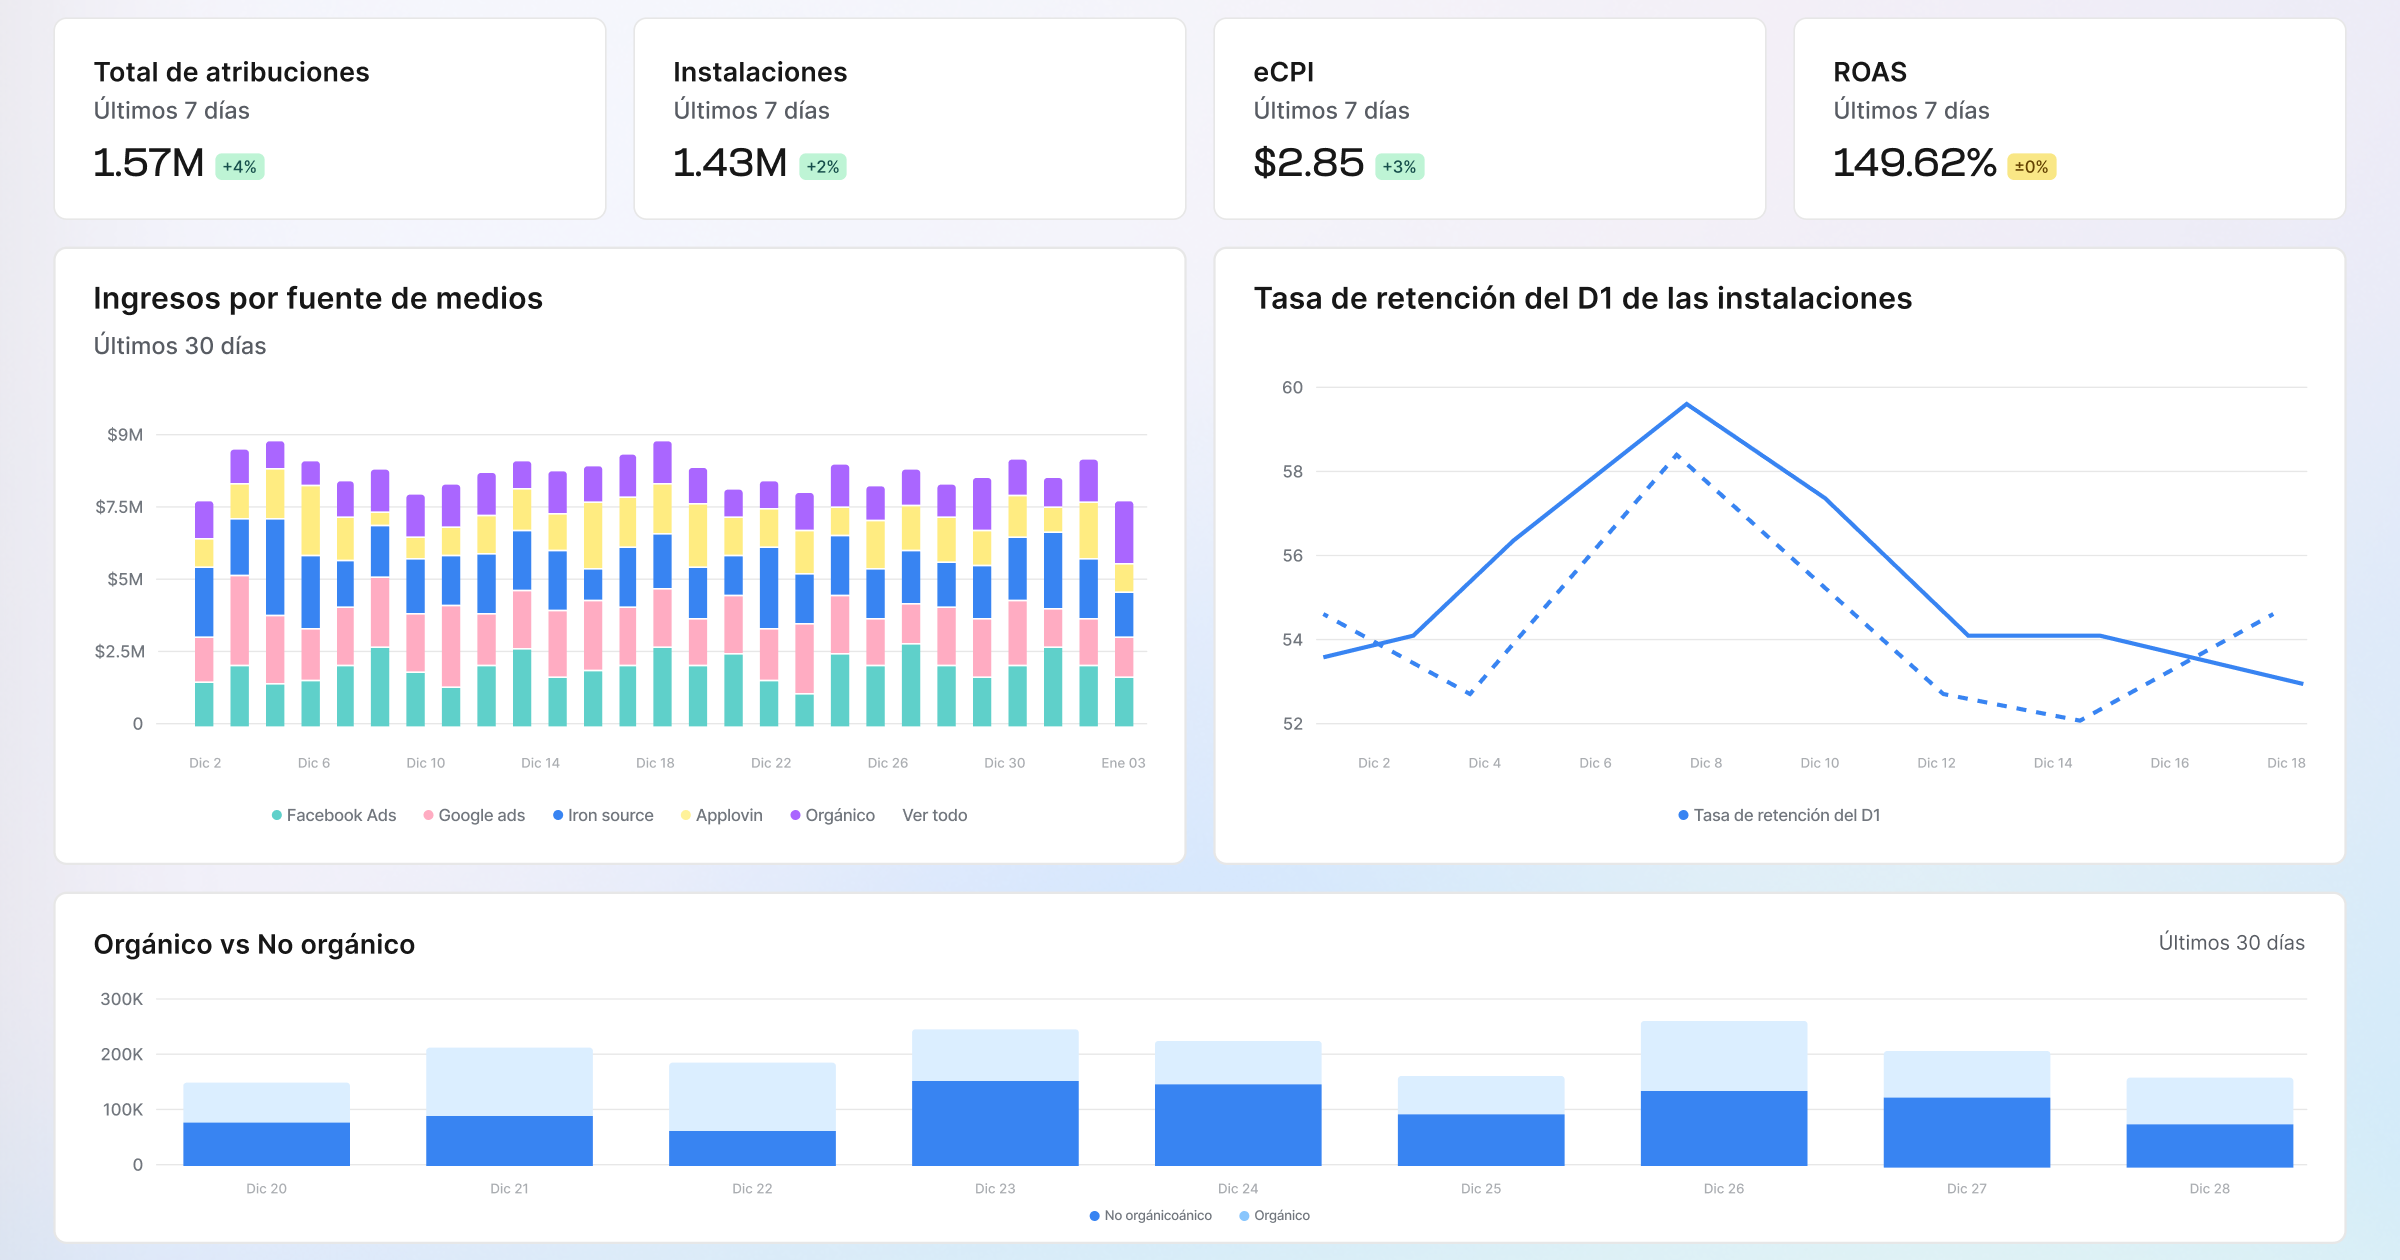Click the ±0% badge on ROAS
2400x1260 pixels.
click(x=2032, y=167)
